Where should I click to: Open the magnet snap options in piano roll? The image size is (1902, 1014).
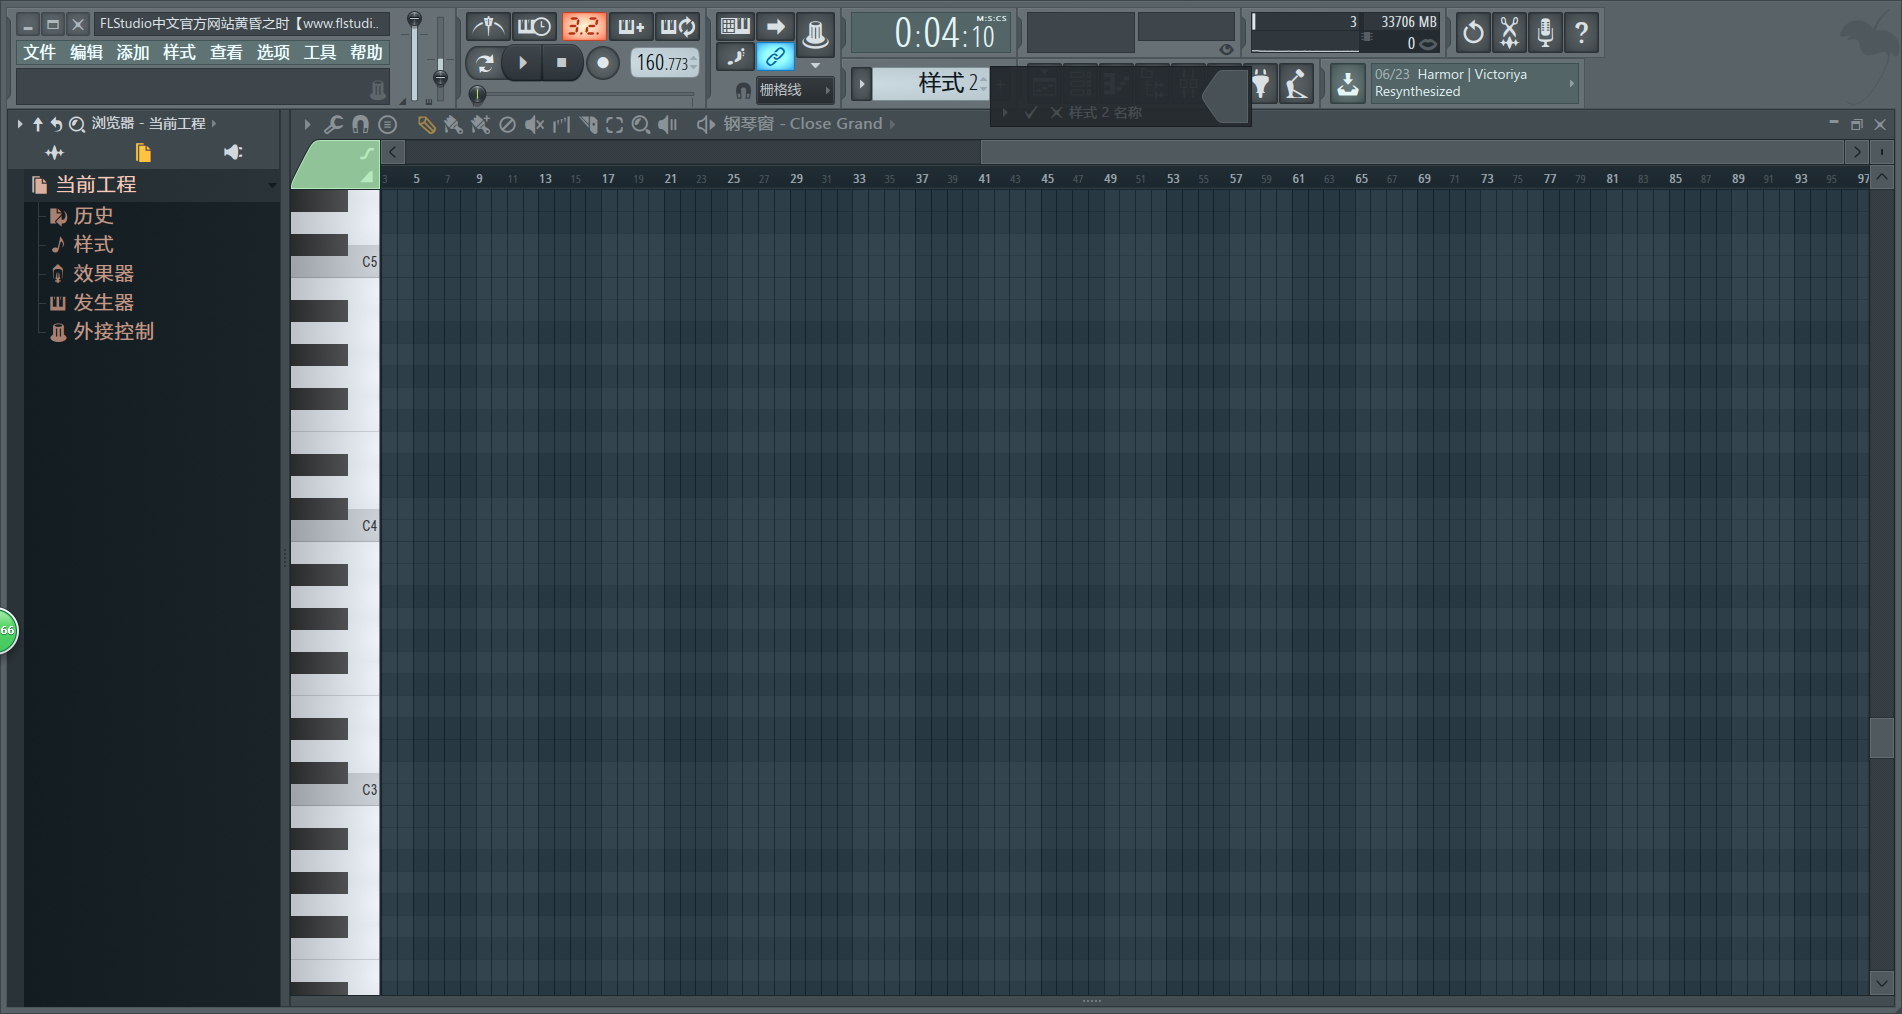point(360,124)
